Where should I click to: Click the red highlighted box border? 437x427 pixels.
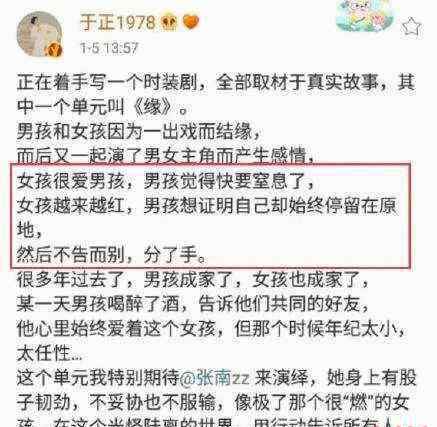[x=211, y=164]
